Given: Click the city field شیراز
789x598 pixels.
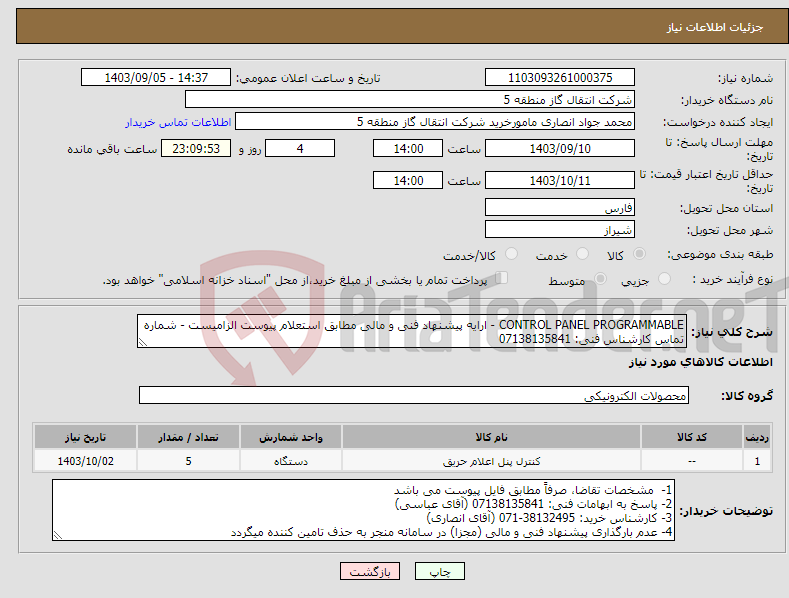Looking at the screenshot, I should [560, 230].
